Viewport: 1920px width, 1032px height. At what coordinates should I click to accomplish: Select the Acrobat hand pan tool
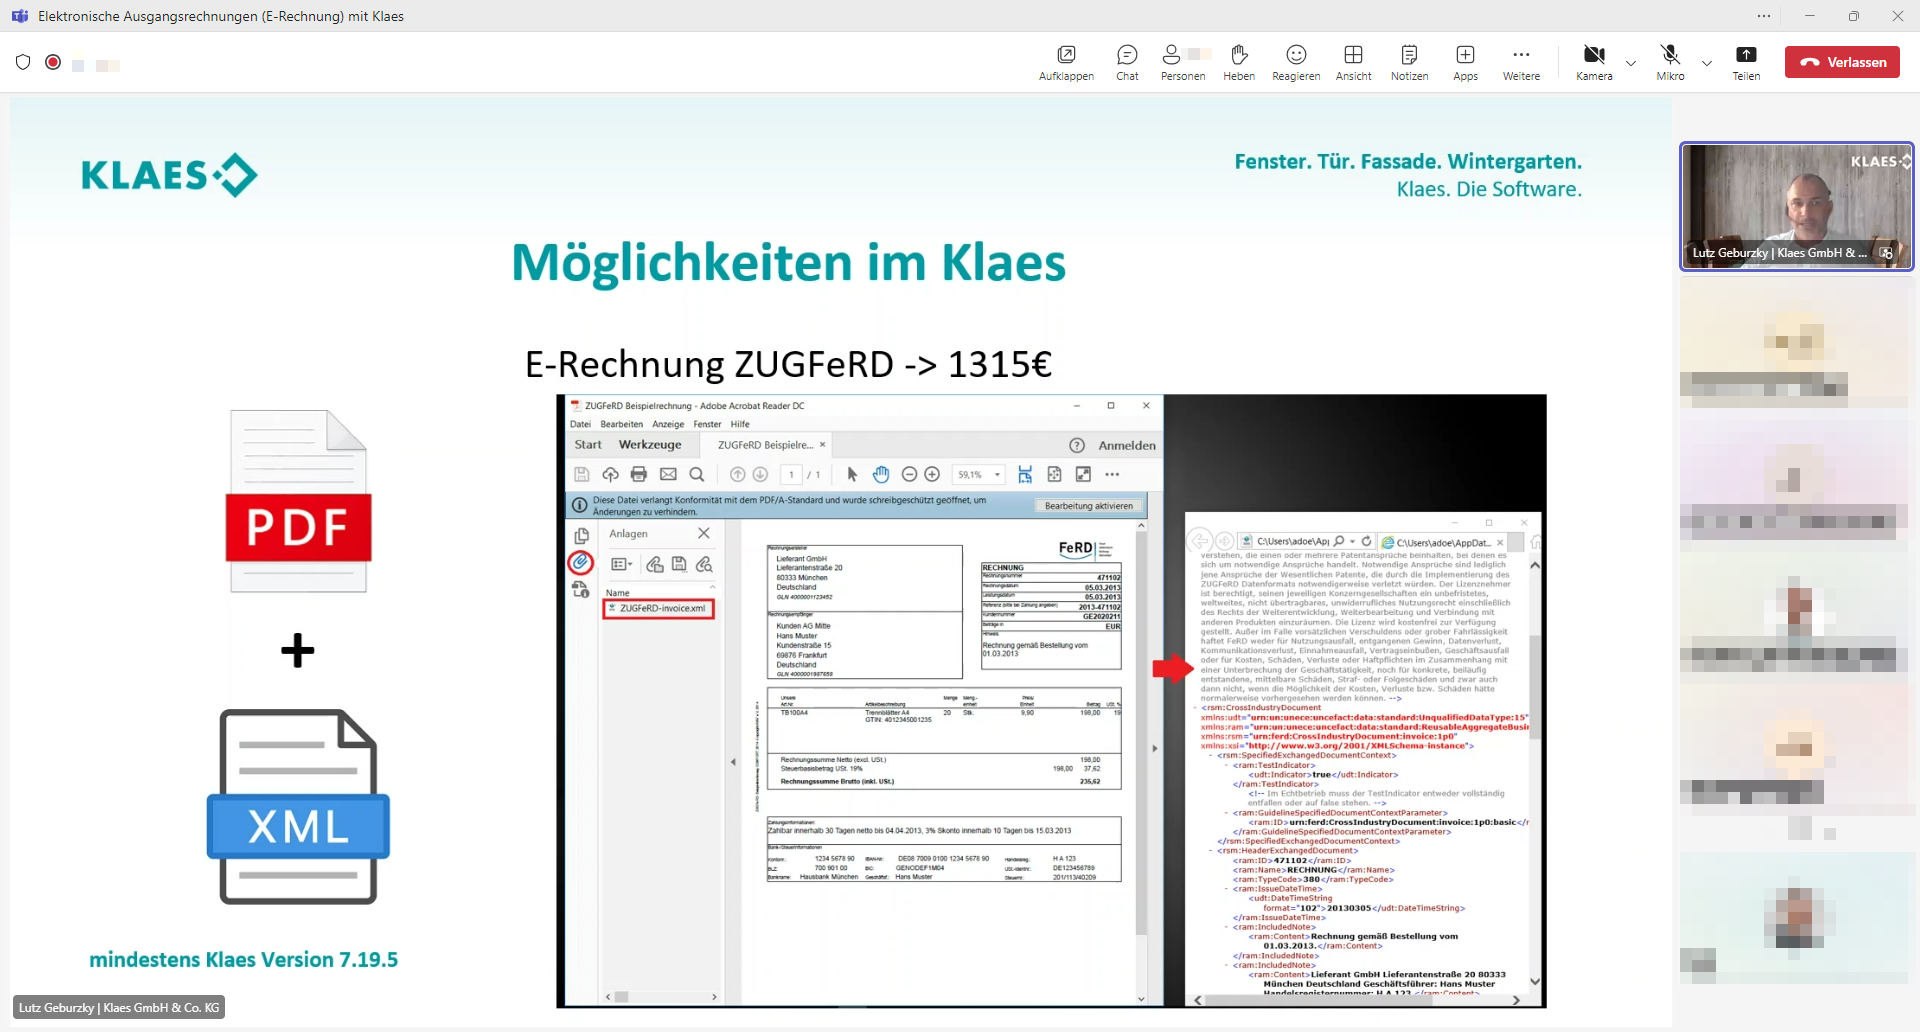(x=881, y=474)
